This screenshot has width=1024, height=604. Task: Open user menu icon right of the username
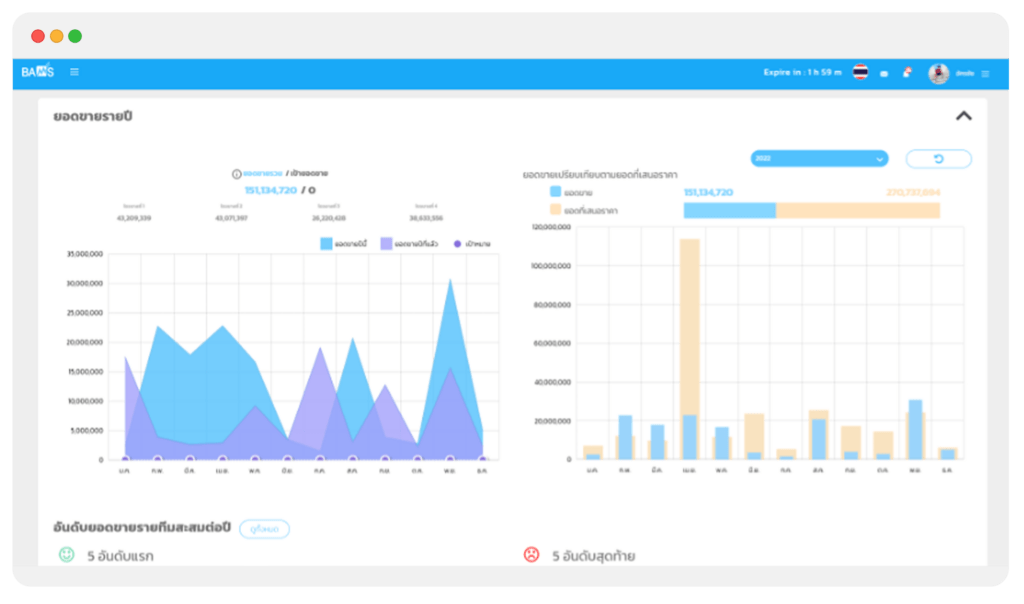985,74
